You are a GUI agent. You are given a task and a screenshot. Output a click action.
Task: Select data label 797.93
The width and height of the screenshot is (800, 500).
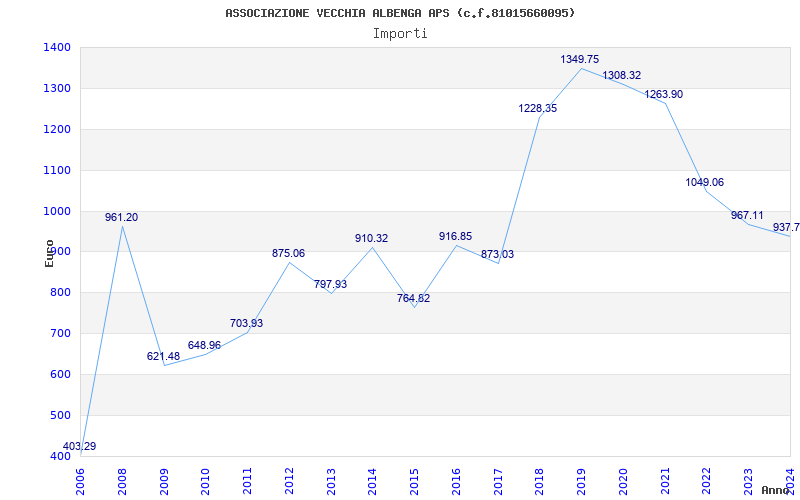coord(330,284)
